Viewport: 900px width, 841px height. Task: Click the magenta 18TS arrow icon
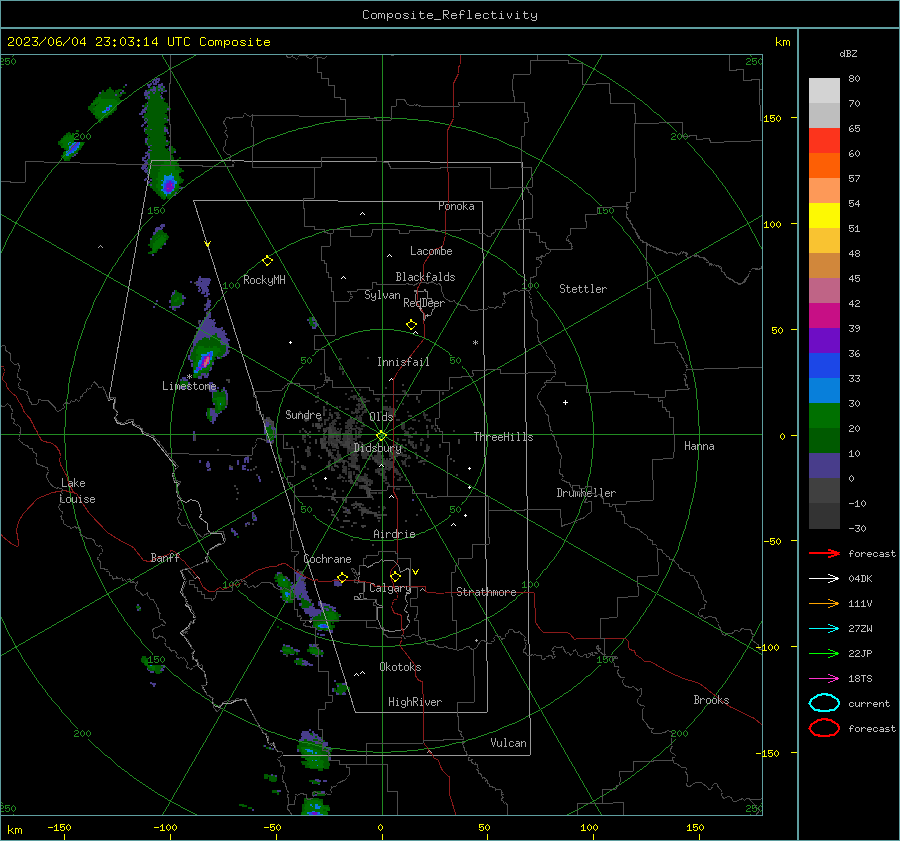824,679
